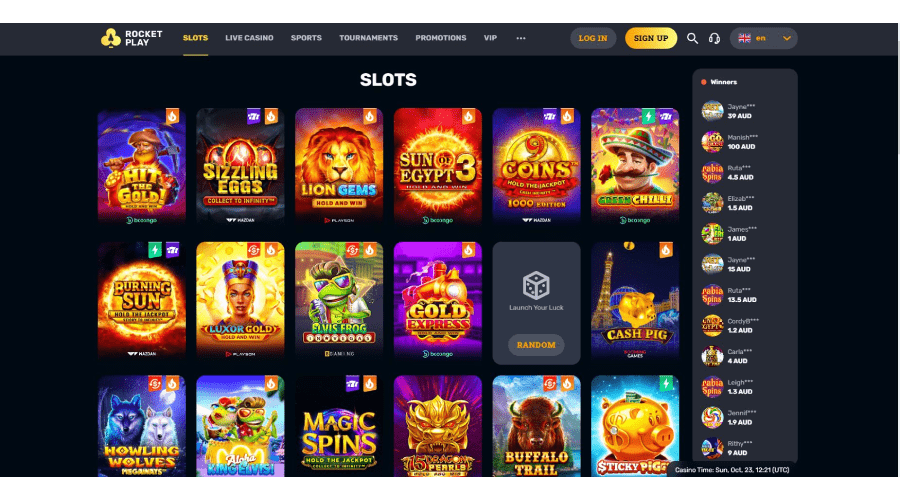Viewport: 900px width, 500px height.
Task: Click the Sign Up button
Action: pos(651,38)
